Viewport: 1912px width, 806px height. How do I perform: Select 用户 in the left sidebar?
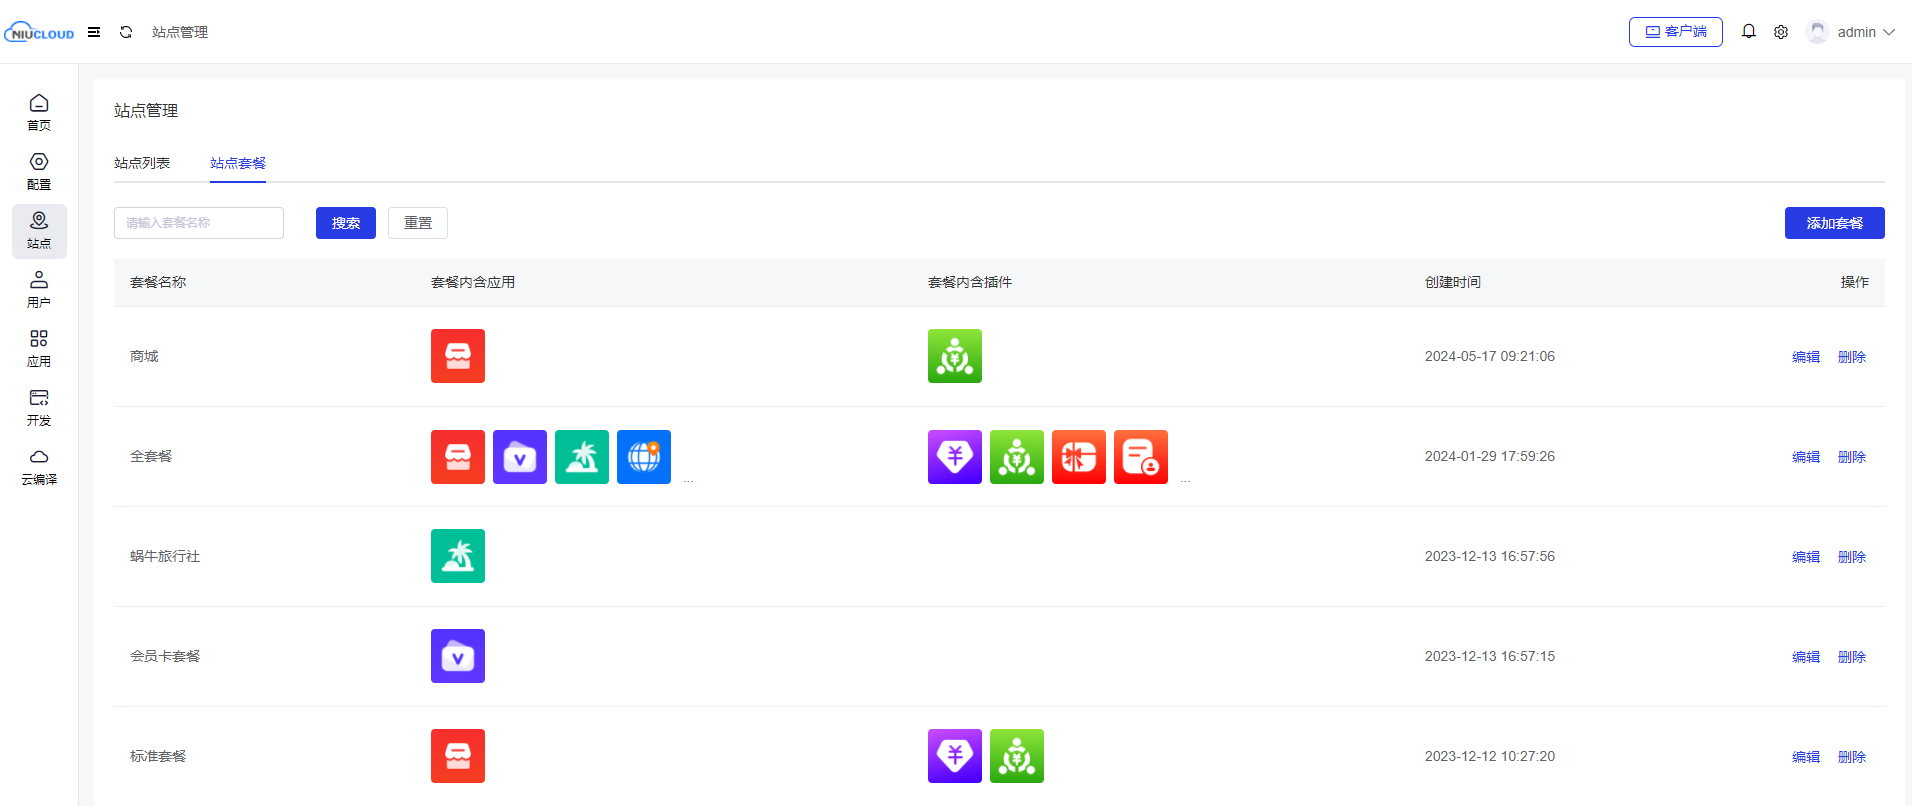tap(39, 290)
